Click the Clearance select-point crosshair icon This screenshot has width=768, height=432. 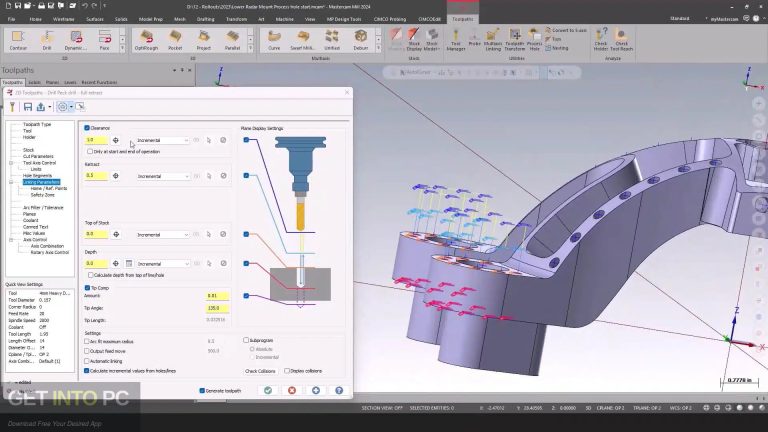[116, 140]
